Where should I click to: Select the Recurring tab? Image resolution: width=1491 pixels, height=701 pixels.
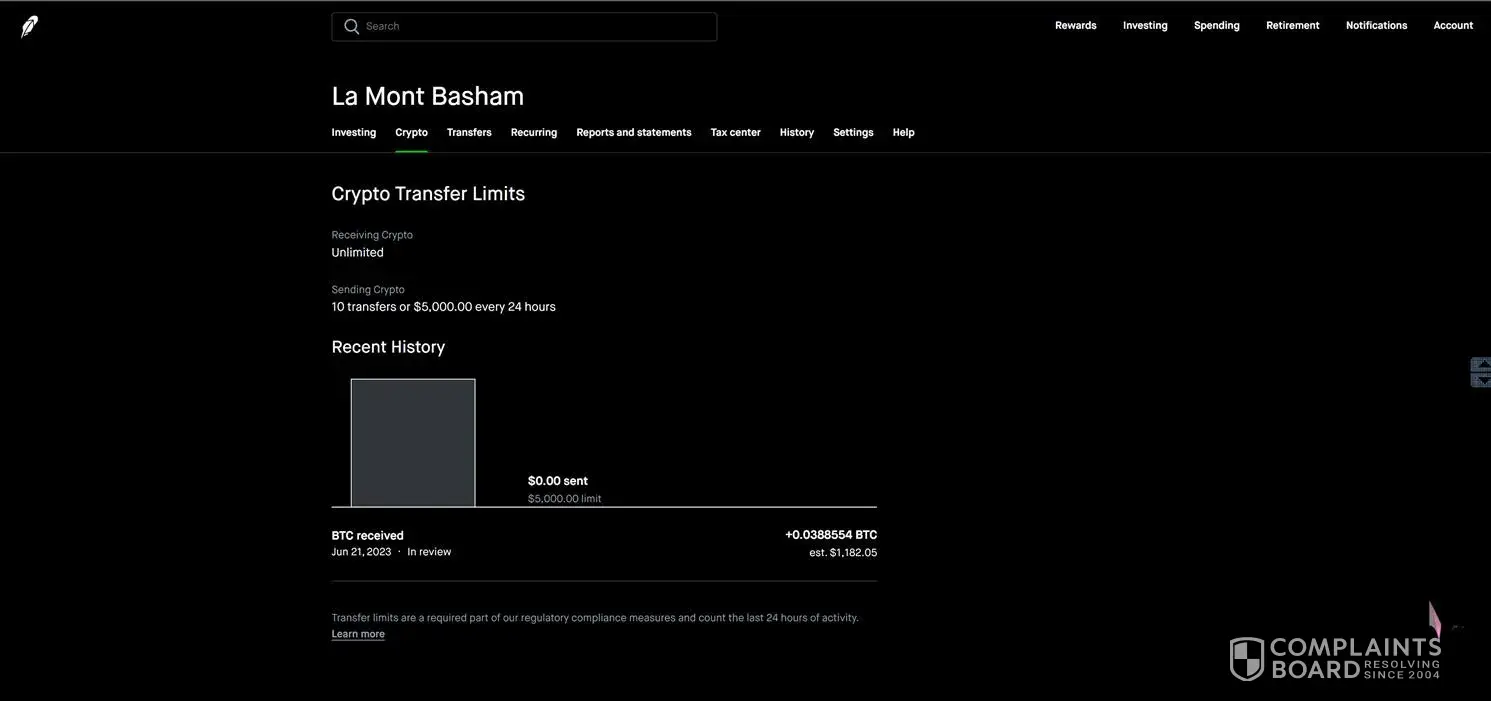point(534,133)
